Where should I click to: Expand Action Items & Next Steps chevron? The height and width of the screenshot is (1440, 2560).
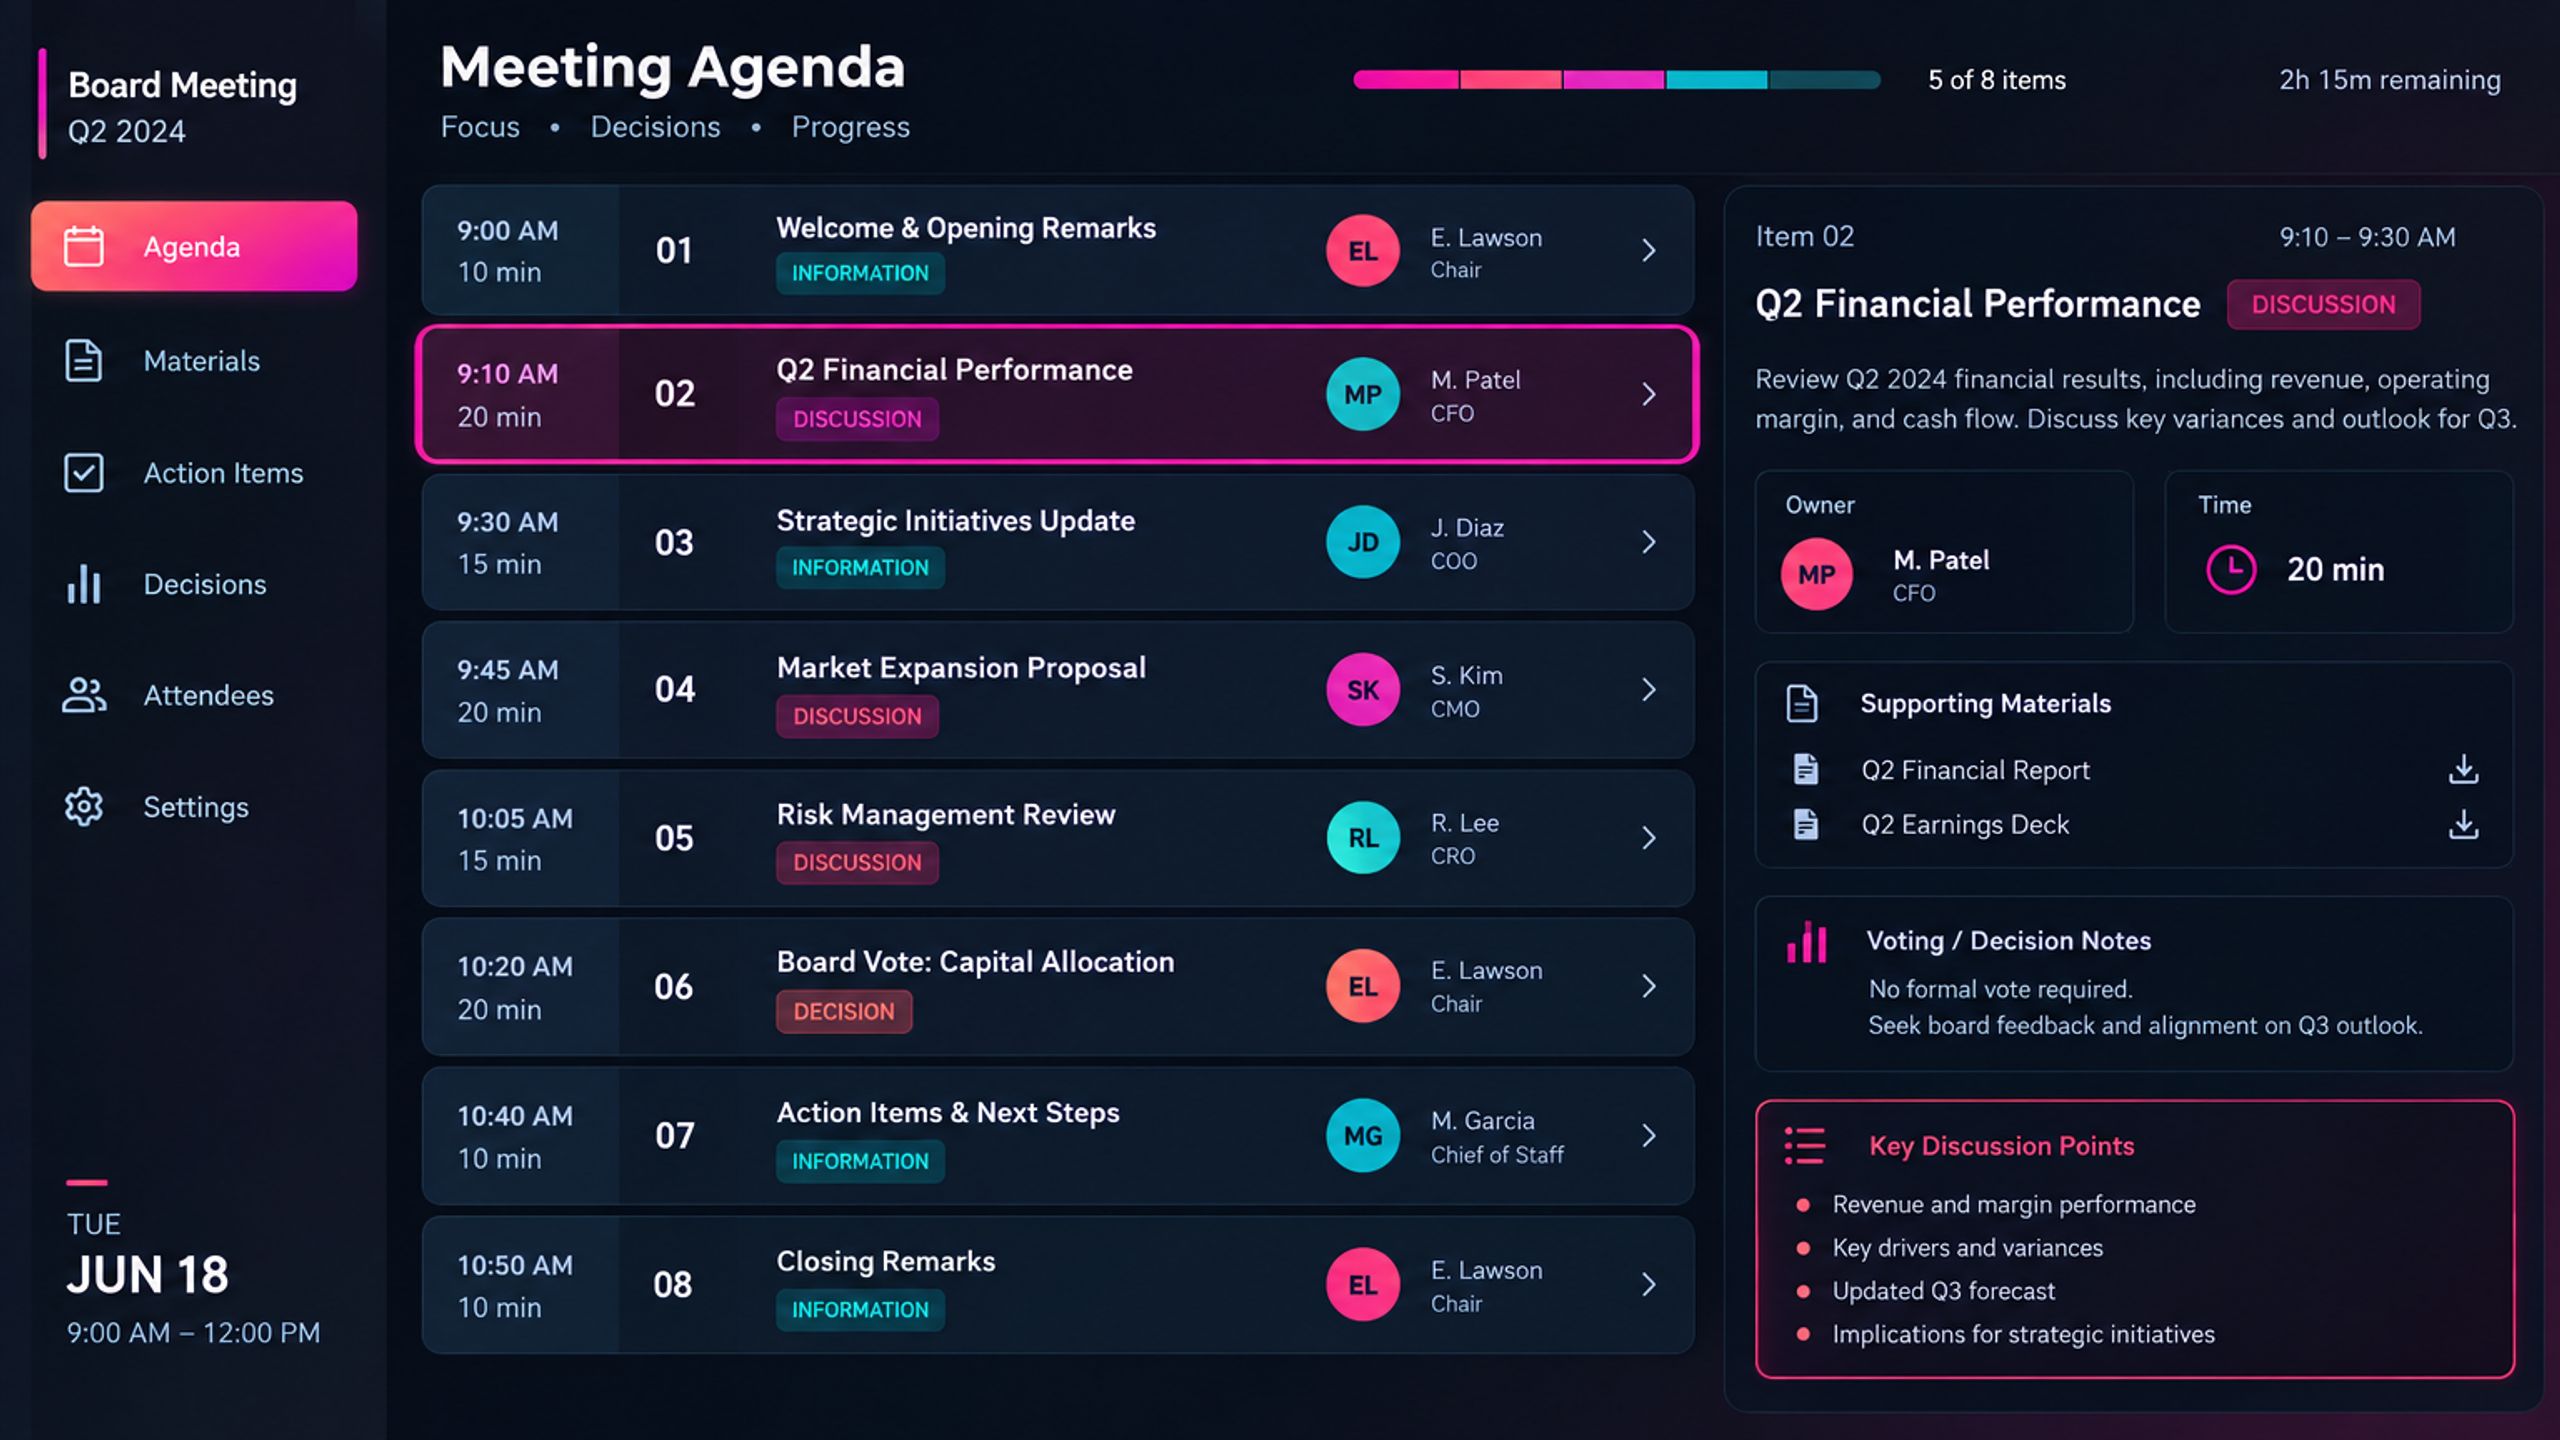coord(1649,1135)
